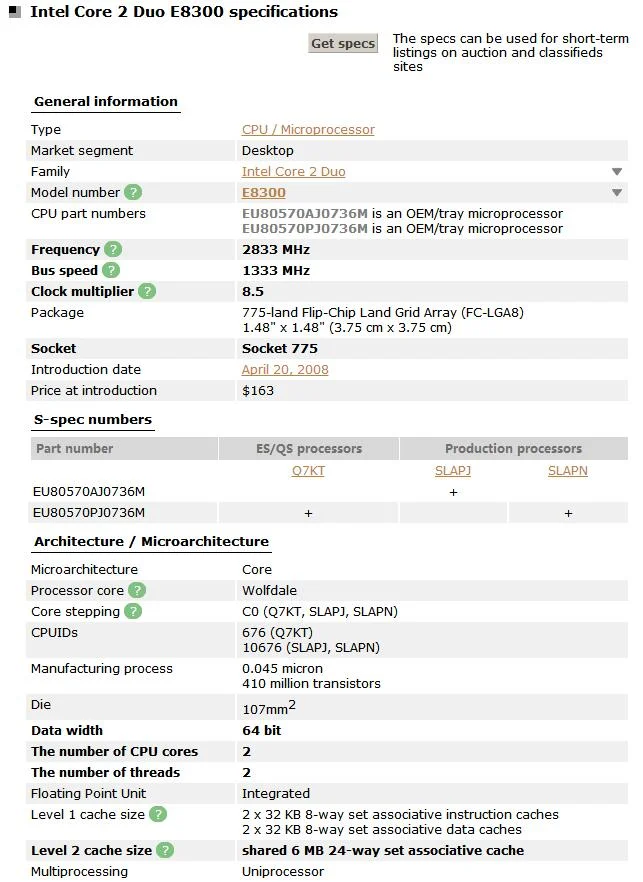Follow the Intel Core 2 Duo link

tap(294, 172)
